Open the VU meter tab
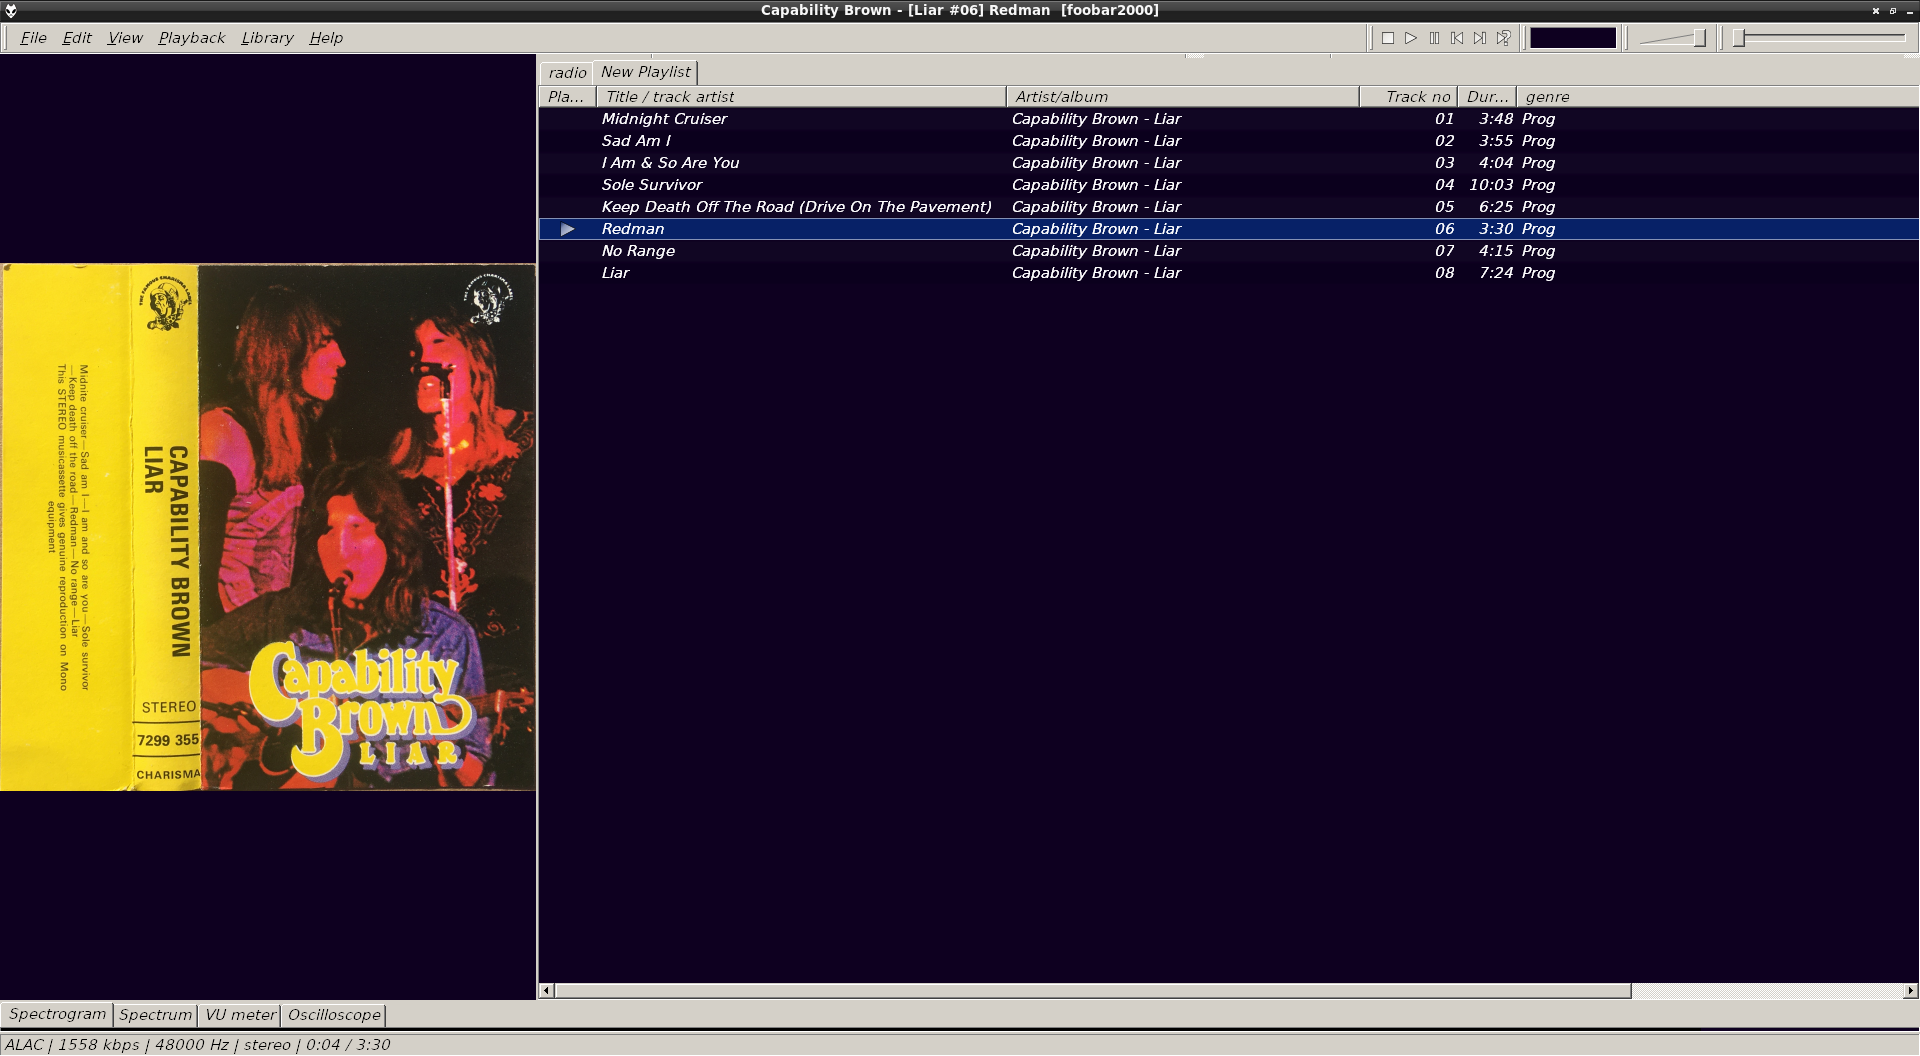The height and width of the screenshot is (1056, 1920). [240, 1015]
